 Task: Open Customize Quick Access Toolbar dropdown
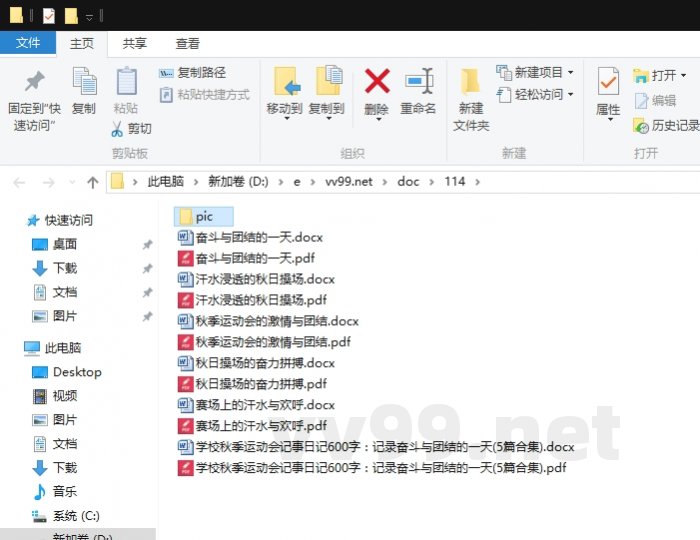pyautogui.click(x=89, y=17)
